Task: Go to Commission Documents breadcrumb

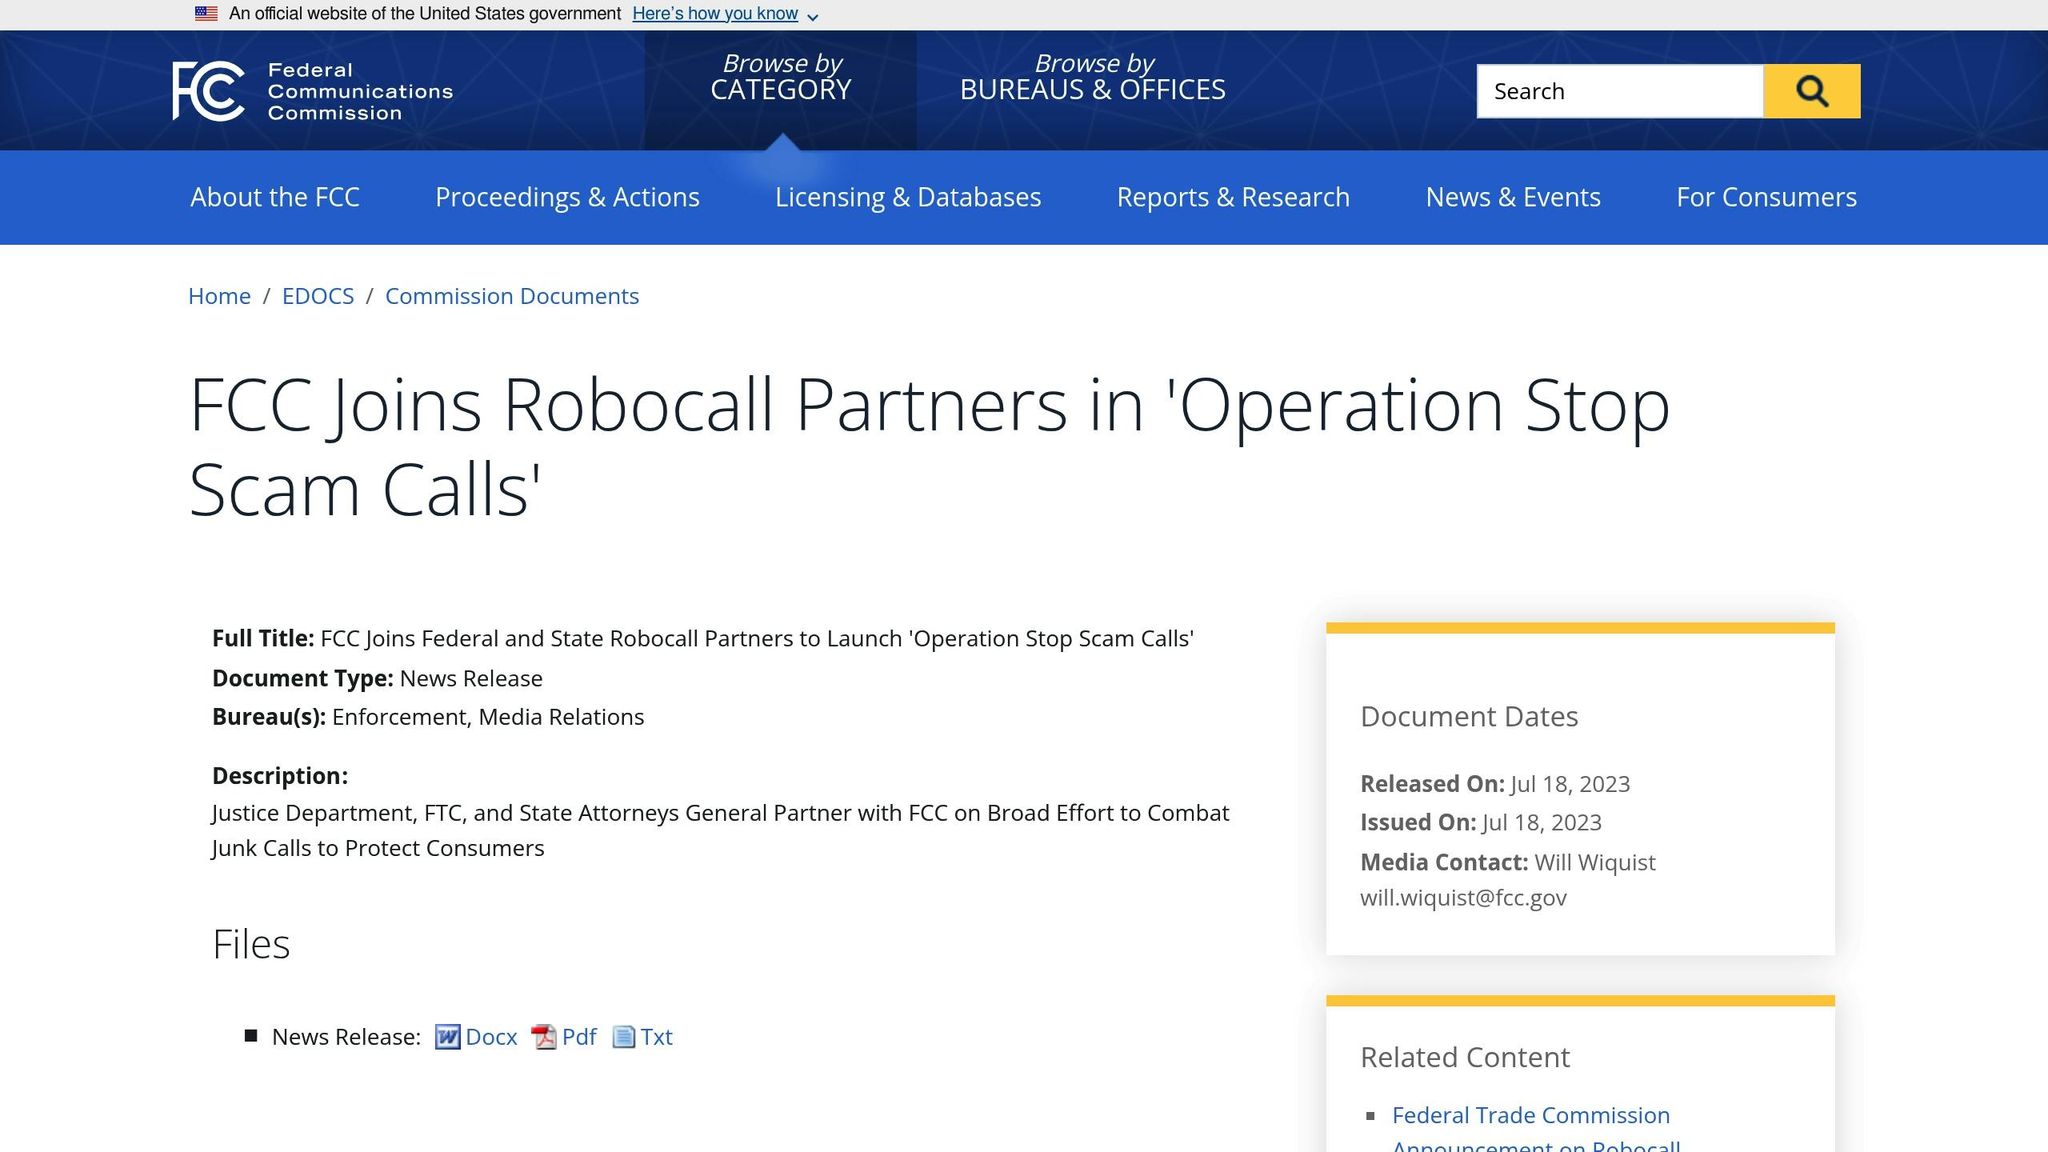Action: click(512, 296)
